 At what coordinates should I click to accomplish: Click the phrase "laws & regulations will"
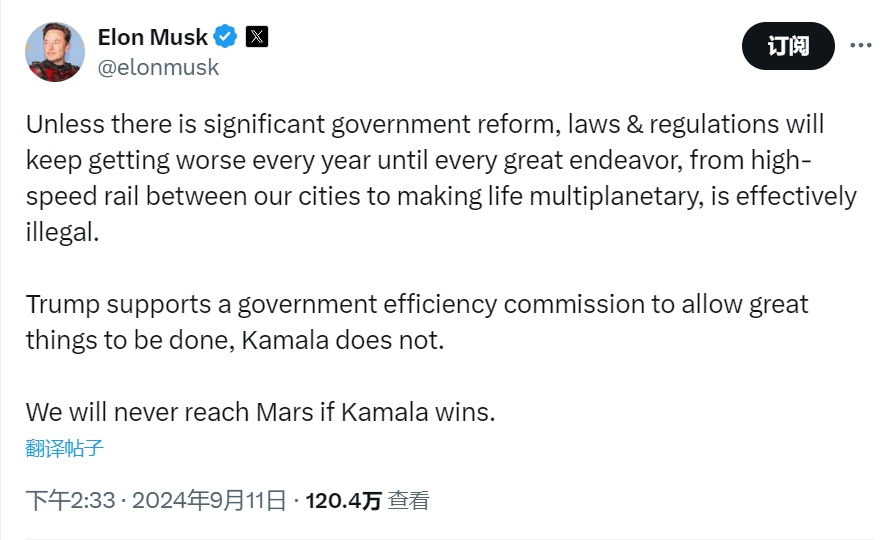coord(696,124)
